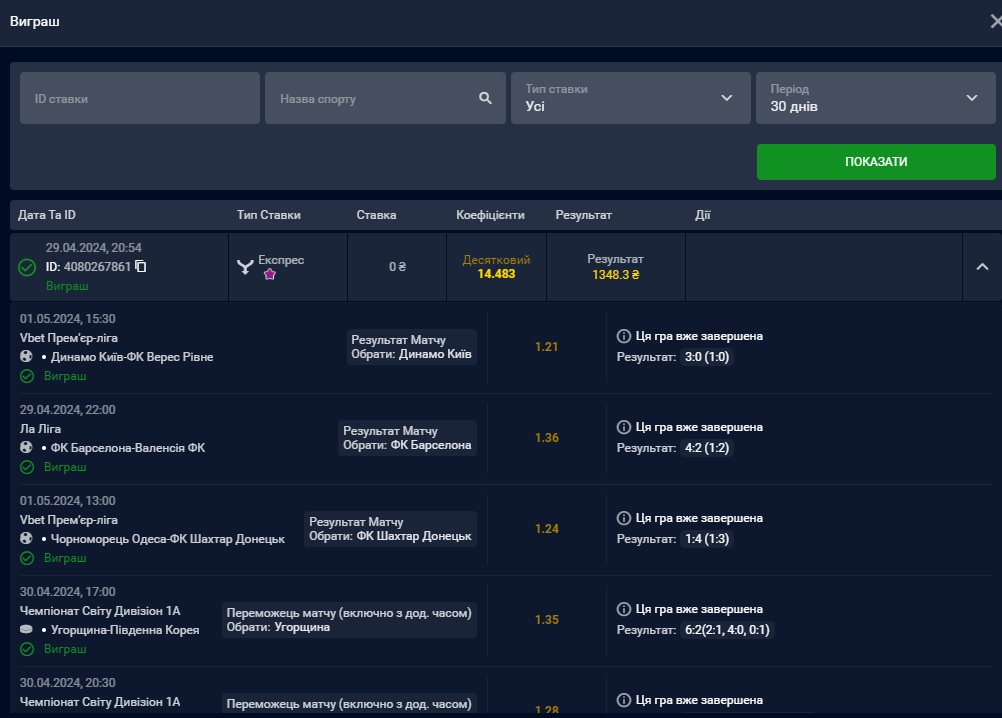Click the Дії column header
Image resolution: width=1002 pixels, height=718 pixels.
point(702,215)
